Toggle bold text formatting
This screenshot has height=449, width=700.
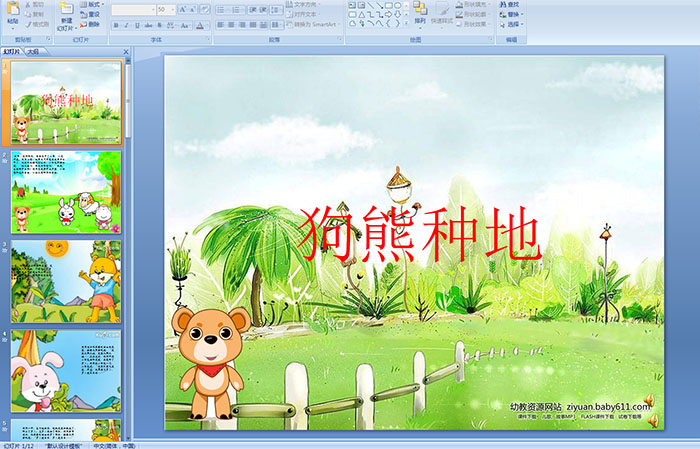tap(114, 24)
